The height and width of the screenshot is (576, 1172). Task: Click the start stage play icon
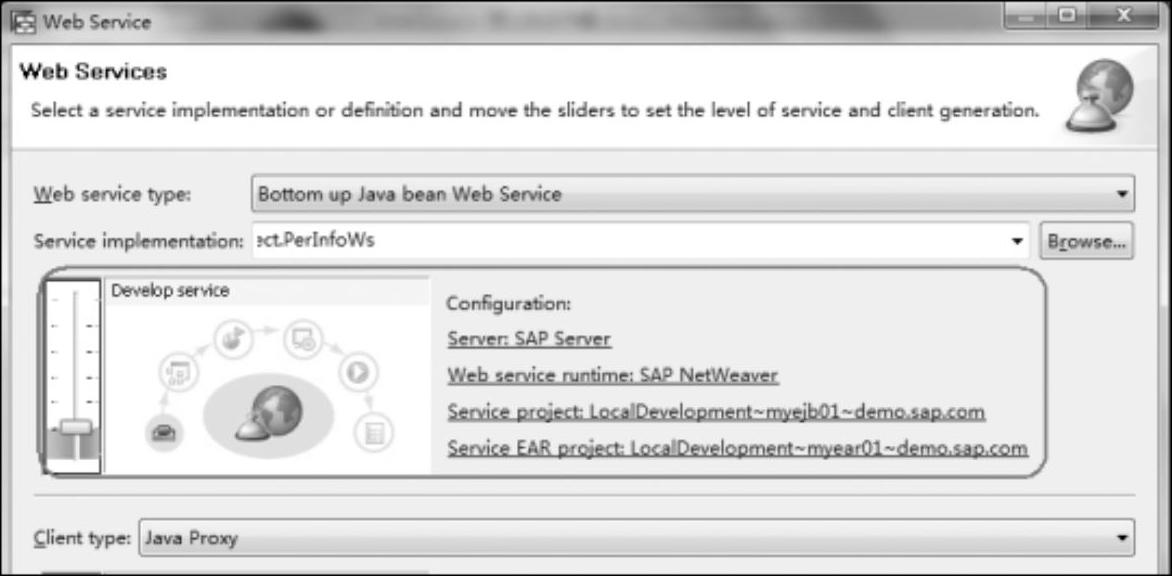pyautogui.click(x=357, y=371)
